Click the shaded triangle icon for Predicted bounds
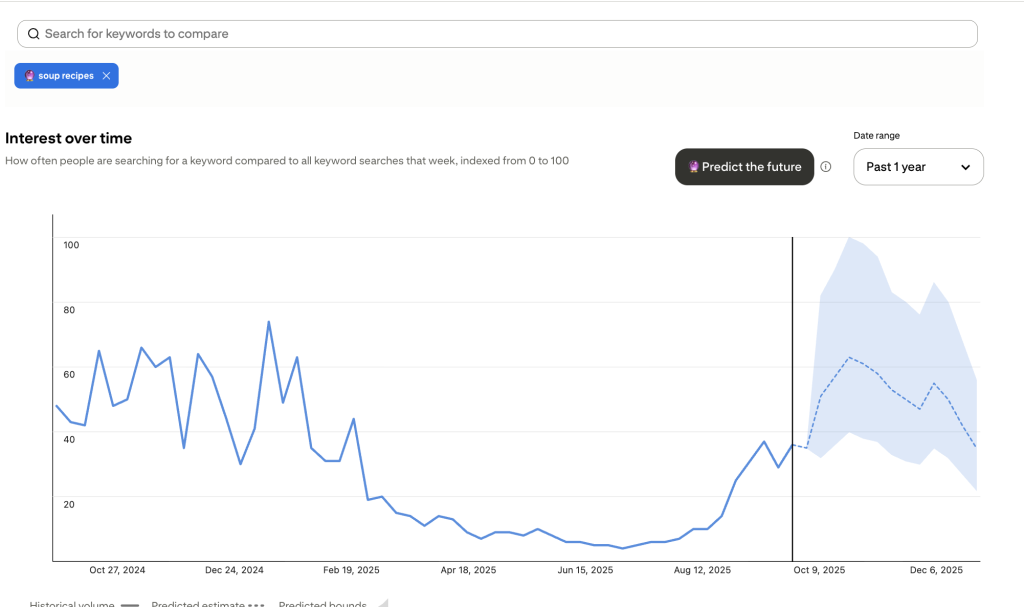The height and width of the screenshot is (607, 1024). [x=382, y=602]
